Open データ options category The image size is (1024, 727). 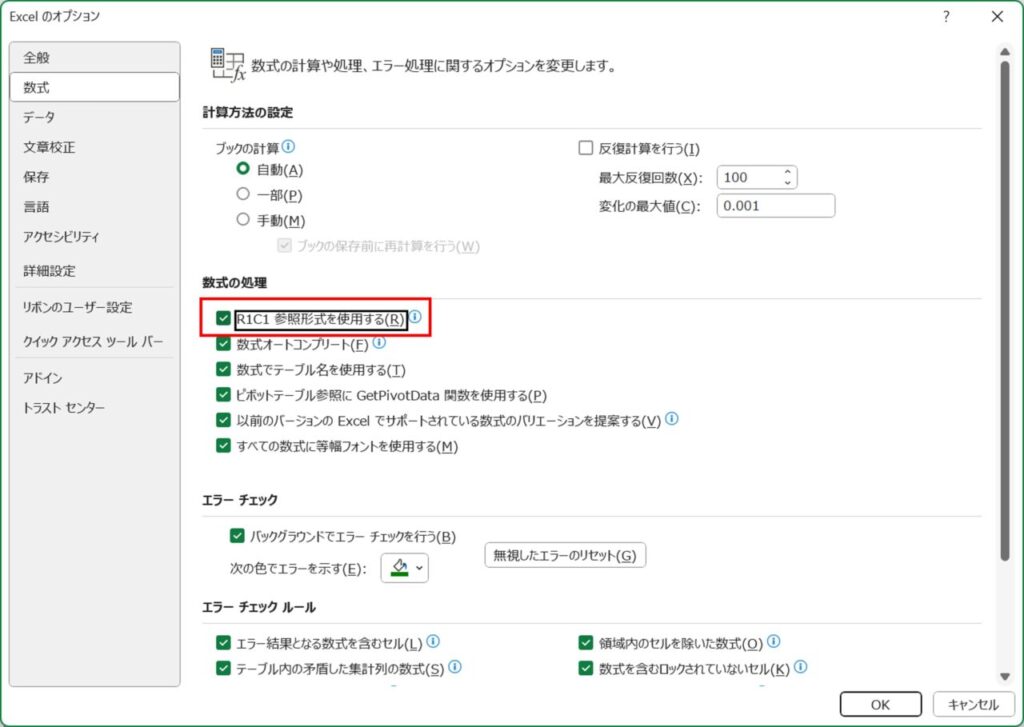tap(95, 117)
